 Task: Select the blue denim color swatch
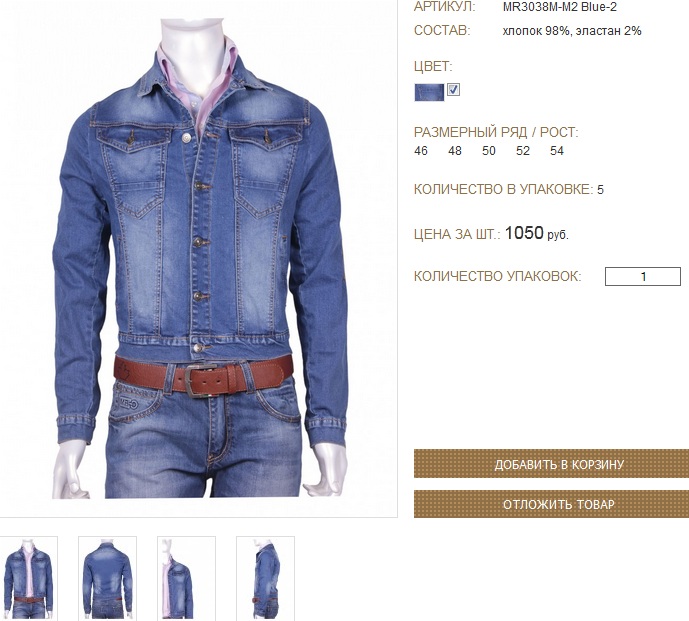tap(429, 92)
